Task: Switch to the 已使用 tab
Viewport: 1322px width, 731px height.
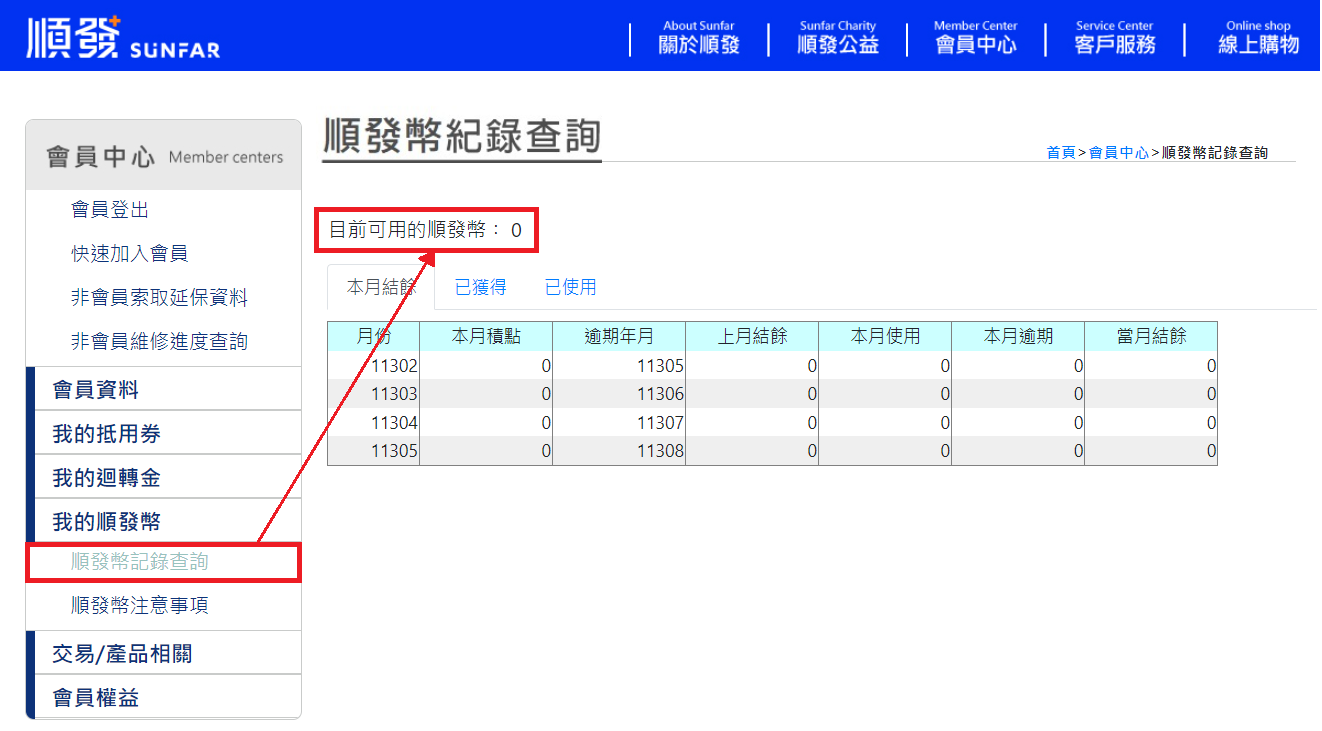Action: click(570, 288)
